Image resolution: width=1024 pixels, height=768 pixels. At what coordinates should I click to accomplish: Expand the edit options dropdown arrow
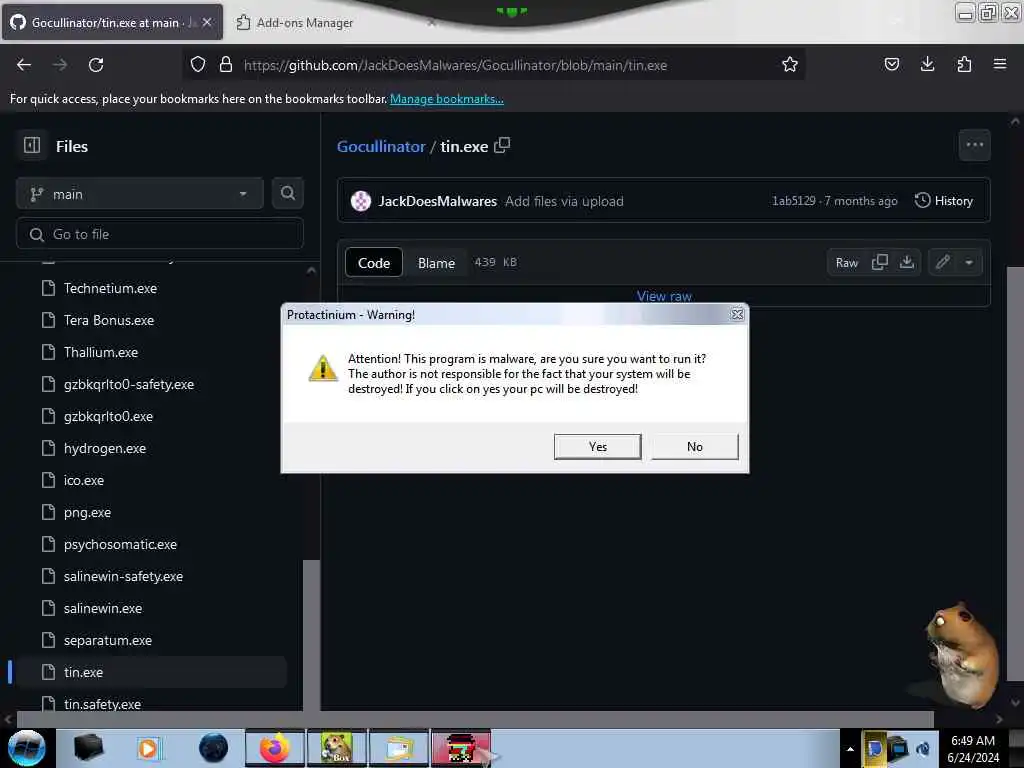[969, 263]
